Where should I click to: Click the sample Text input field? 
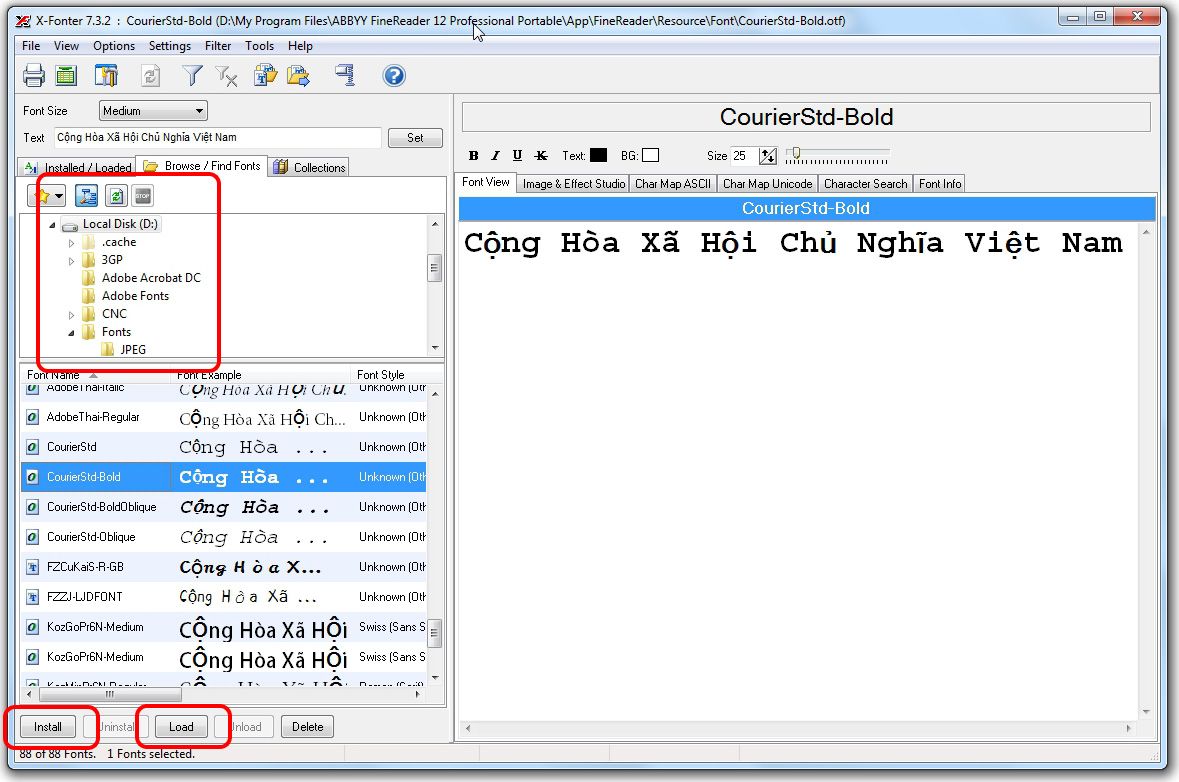tap(218, 138)
